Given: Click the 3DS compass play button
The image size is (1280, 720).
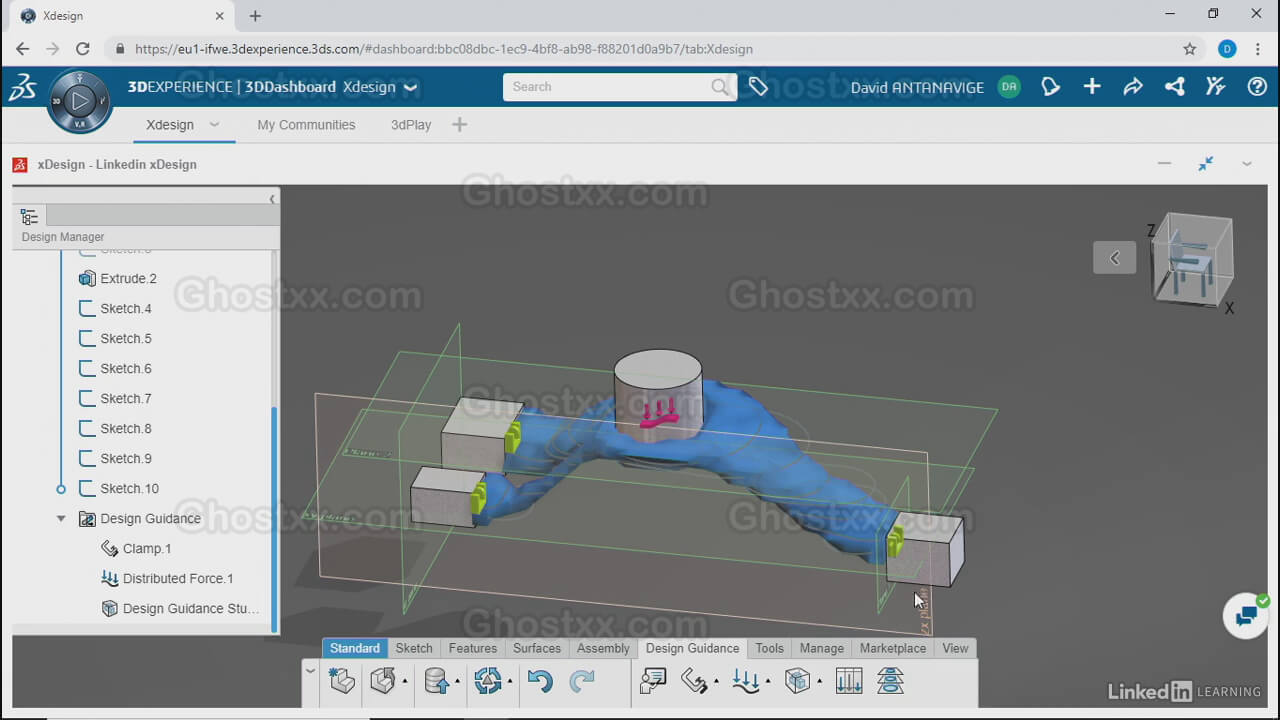Looking at the screenshot, I should [x=80, y=100].
